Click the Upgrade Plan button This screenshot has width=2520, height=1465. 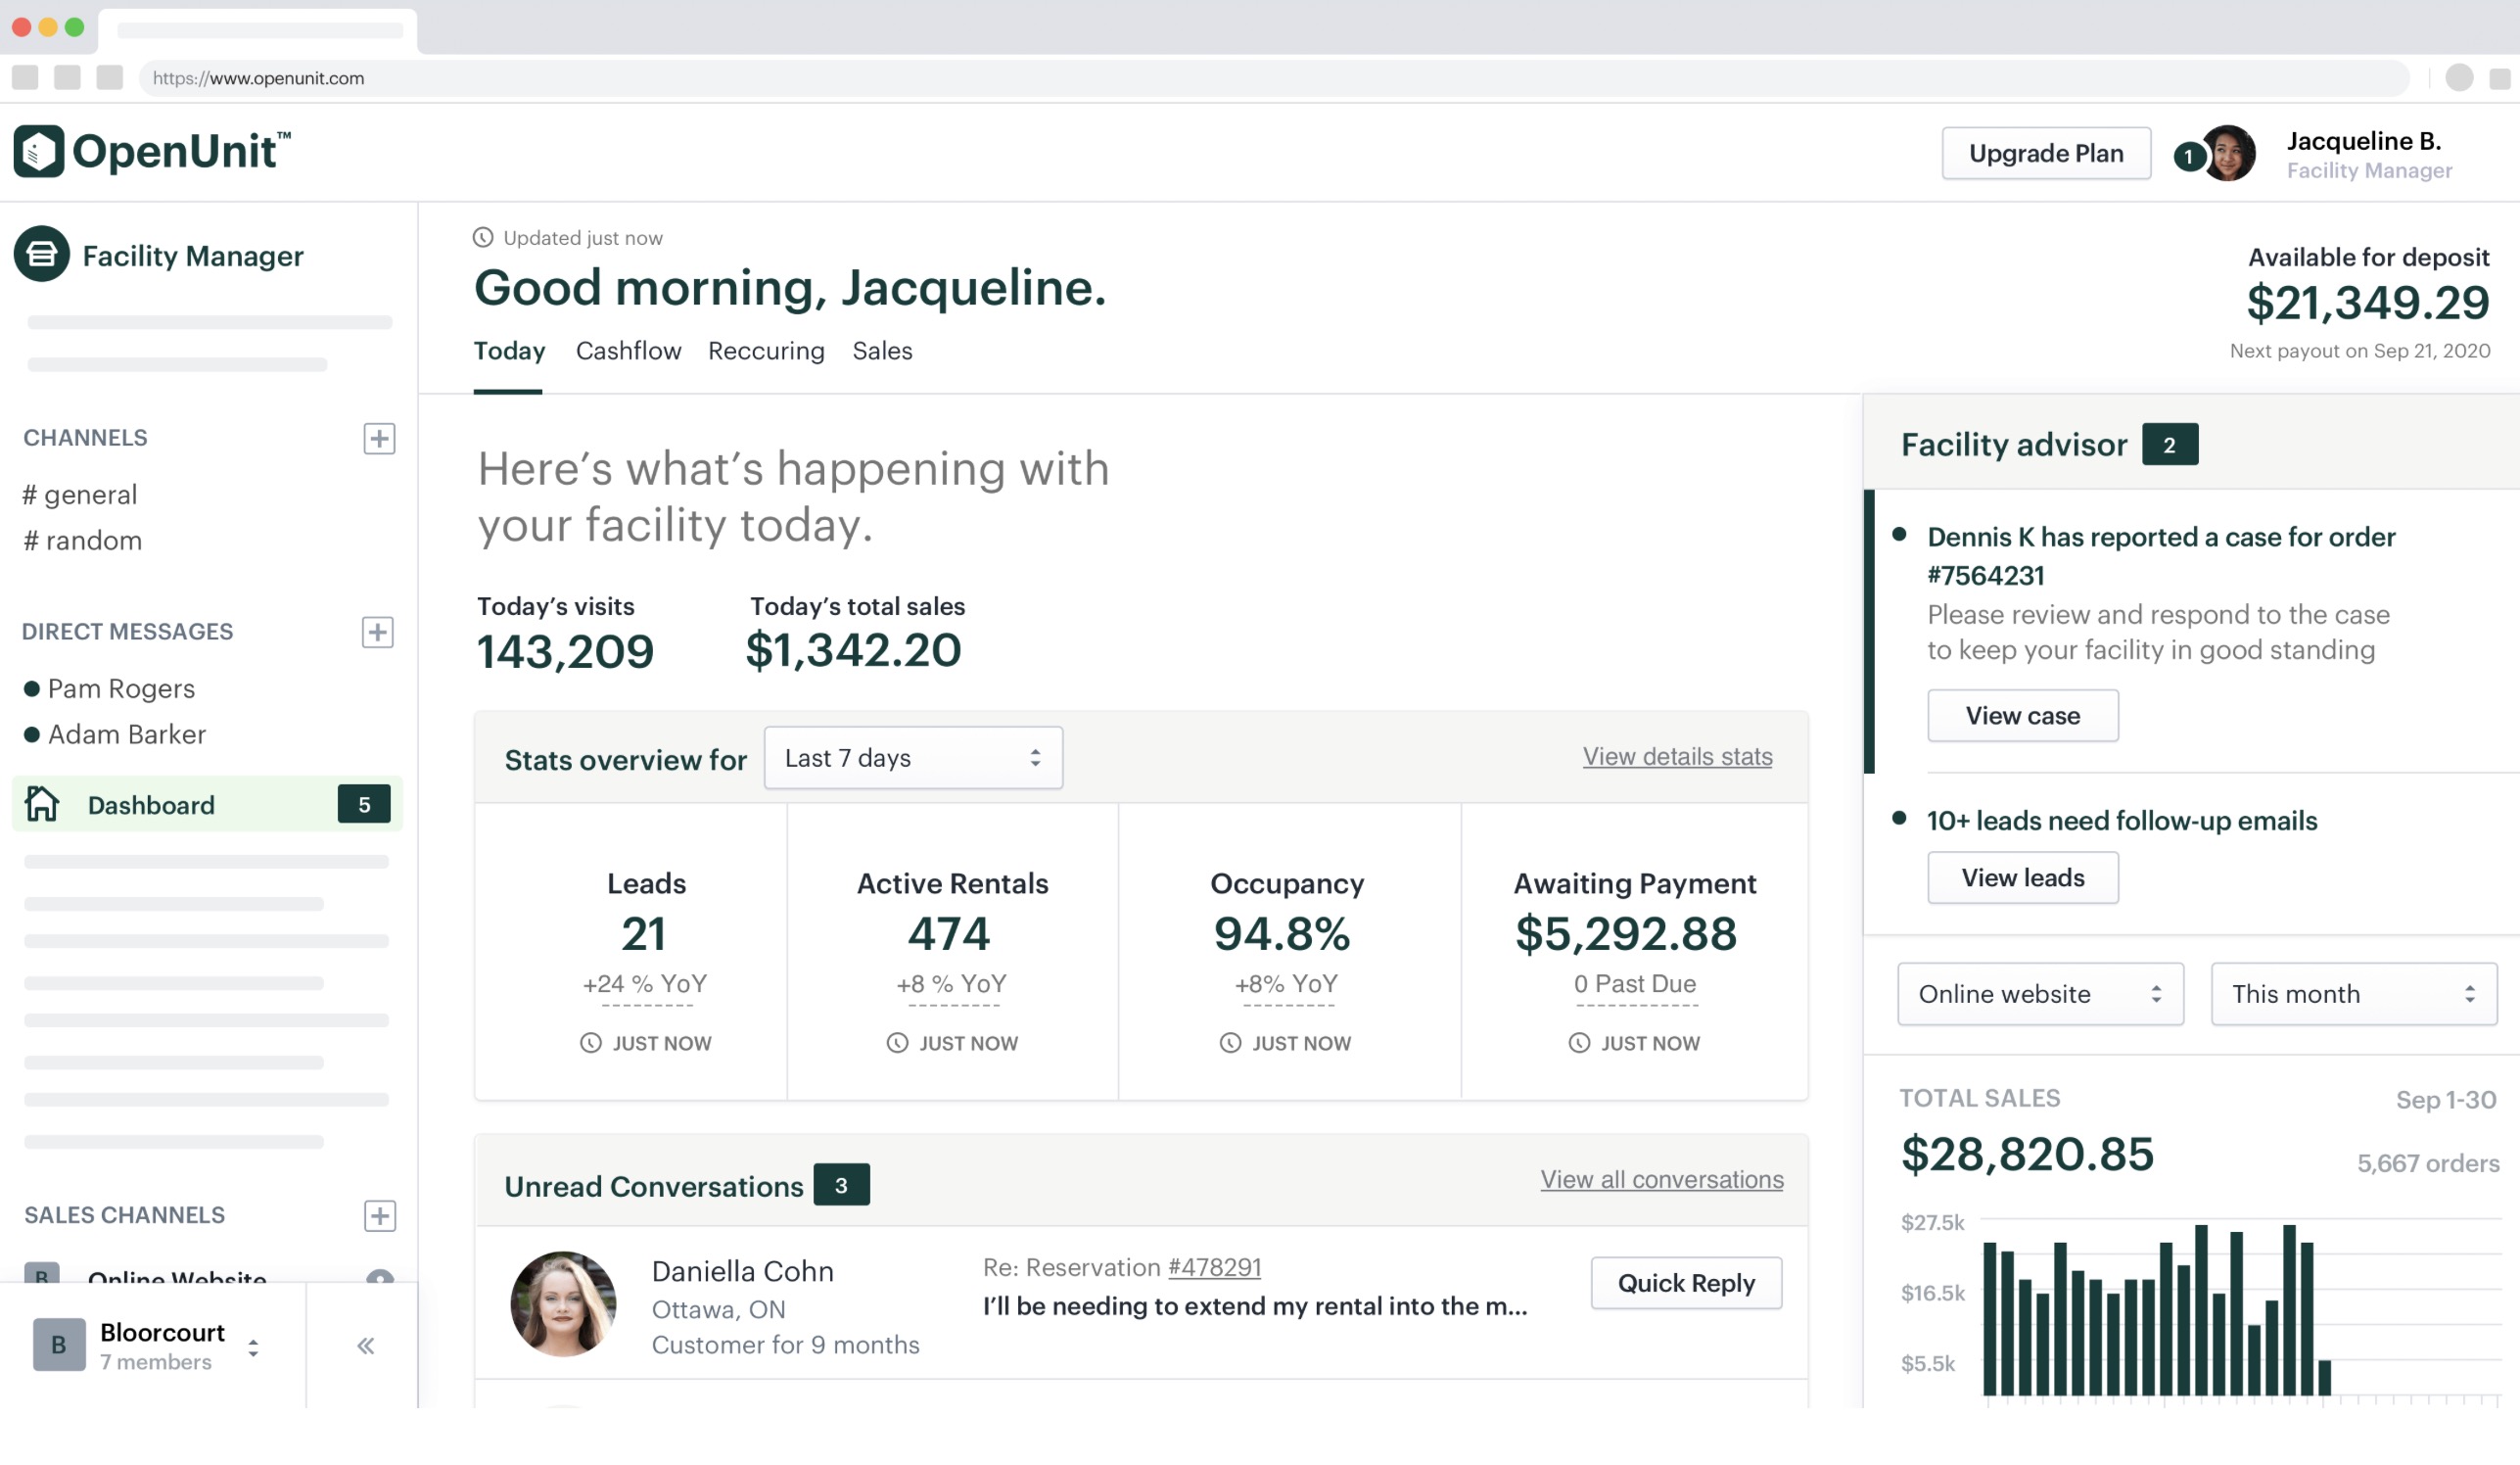pyautogui.click(x=2045, y=153)
